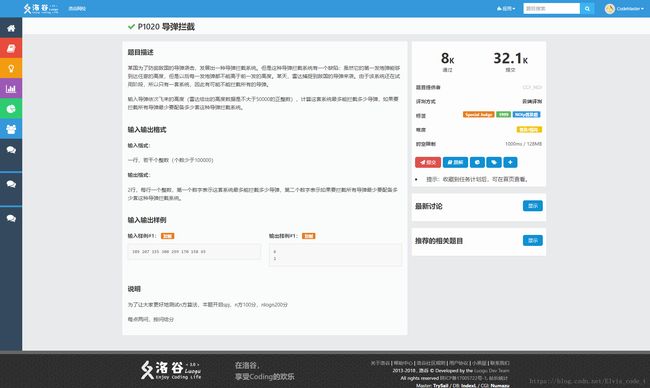Open the 应用 dropdown in header

(x=506, y=8)
